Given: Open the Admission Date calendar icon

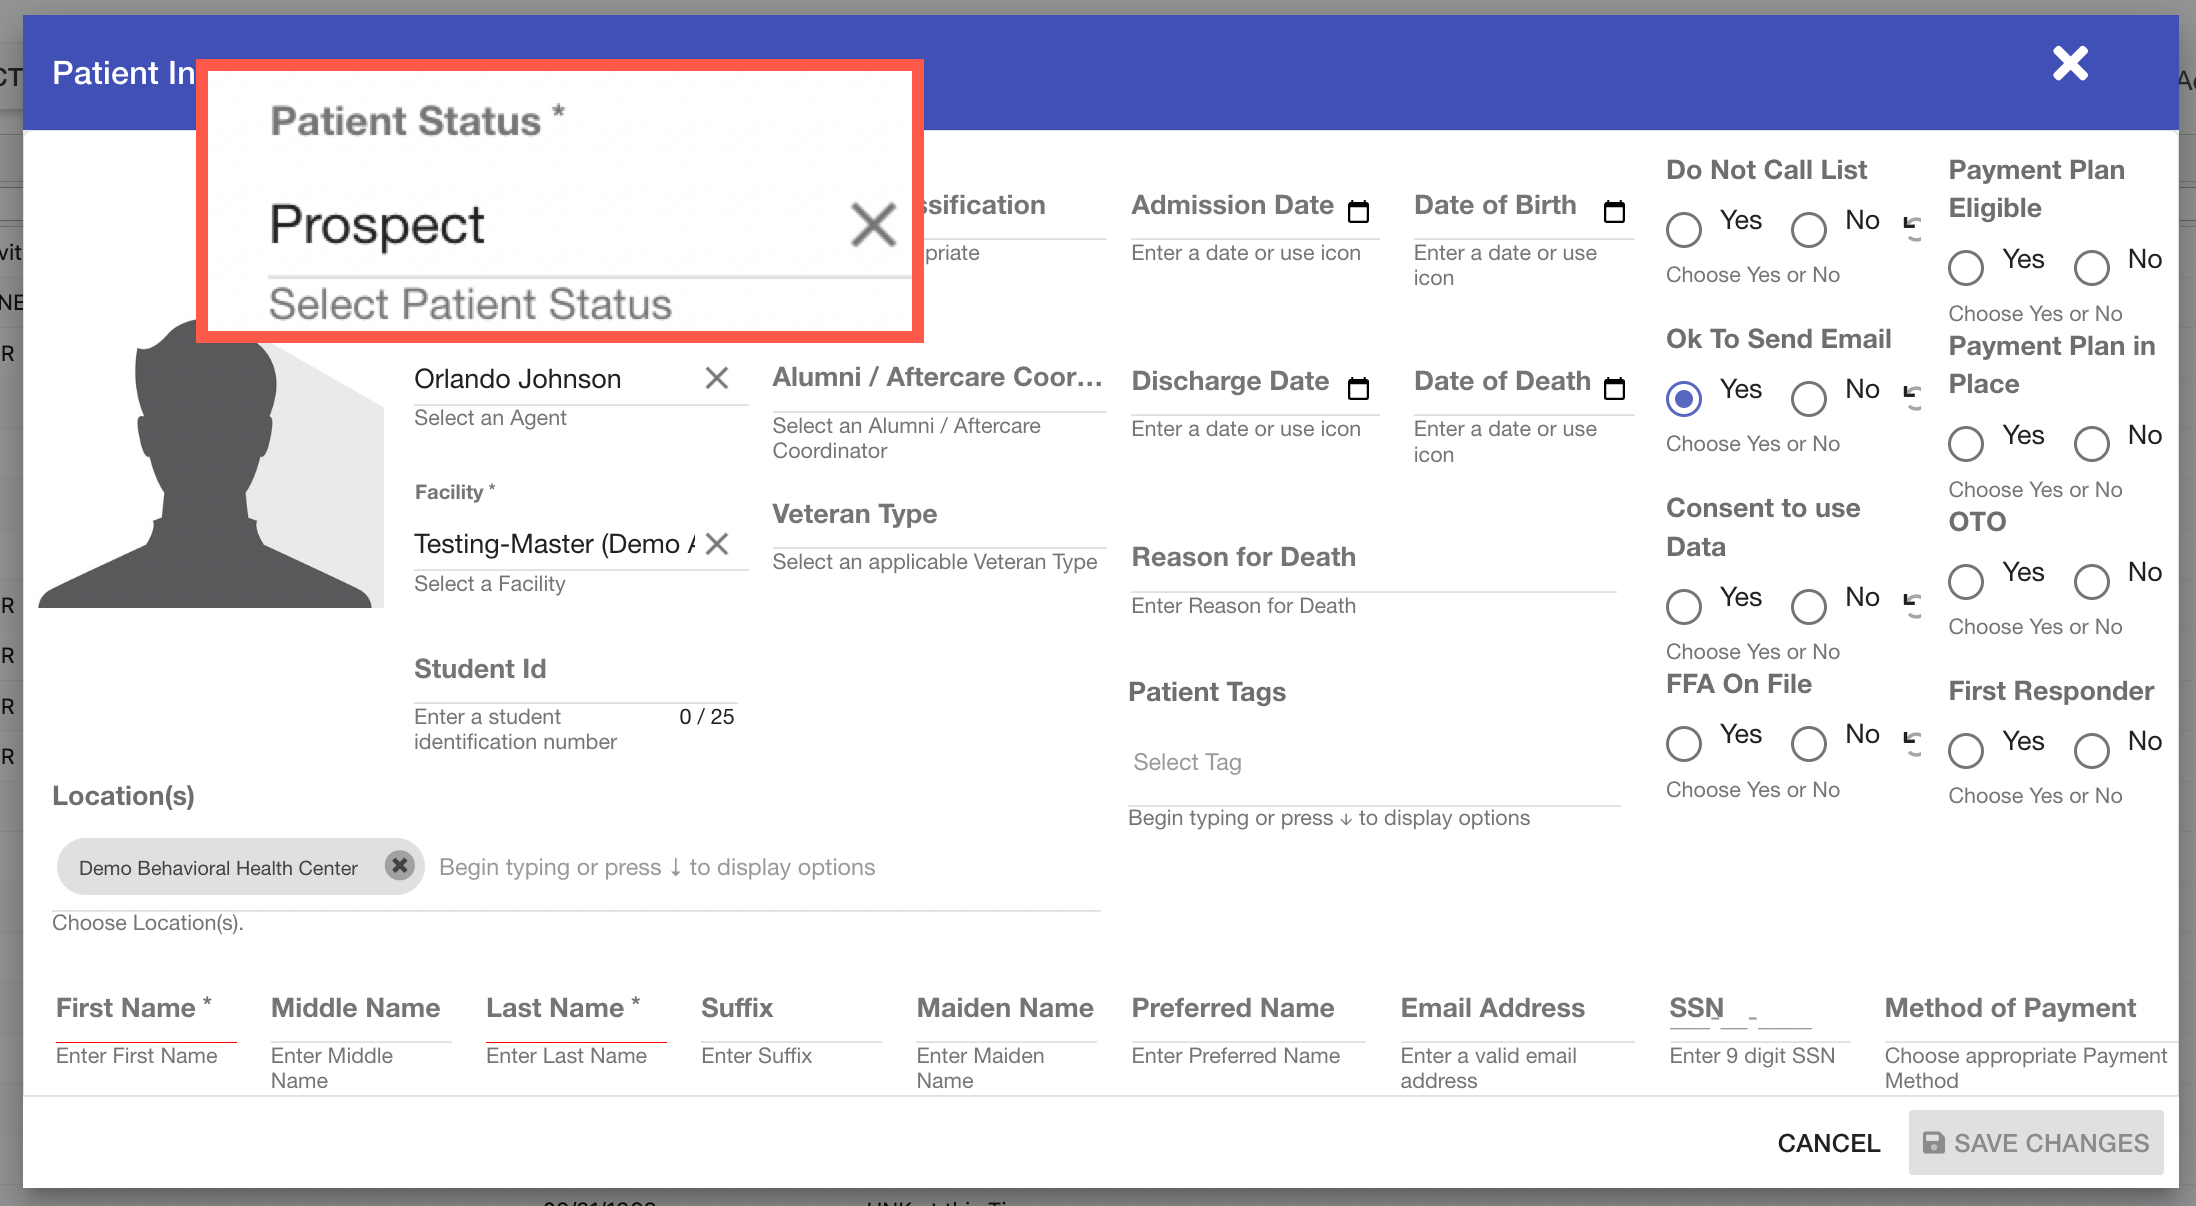Looking at the screenshot, I should tap(1358, 211).
